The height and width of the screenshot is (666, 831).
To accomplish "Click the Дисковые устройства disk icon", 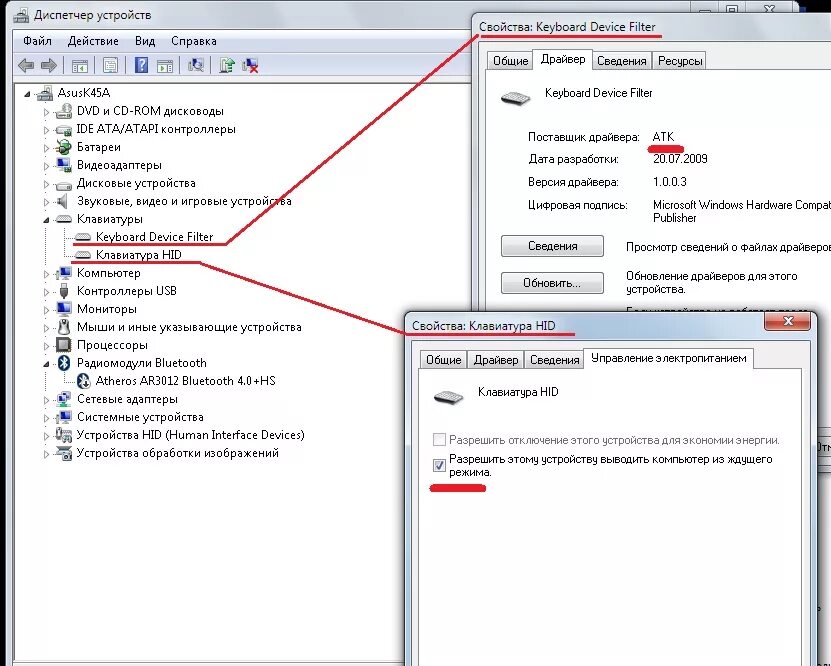I will coord(64,185).
